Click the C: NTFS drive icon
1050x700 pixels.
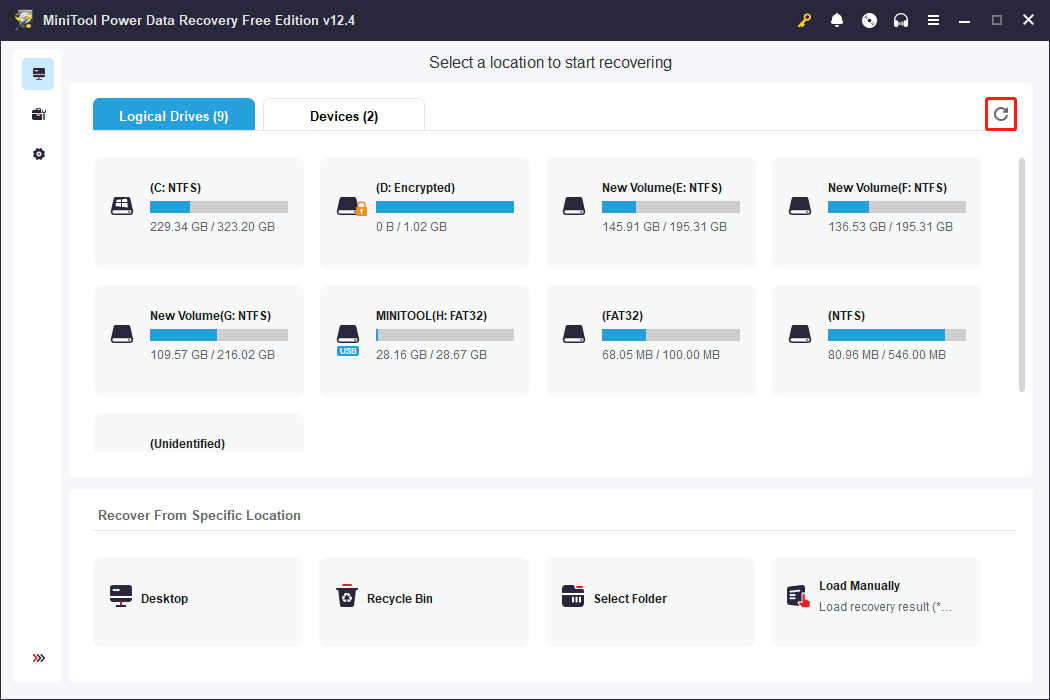(122, 206)
